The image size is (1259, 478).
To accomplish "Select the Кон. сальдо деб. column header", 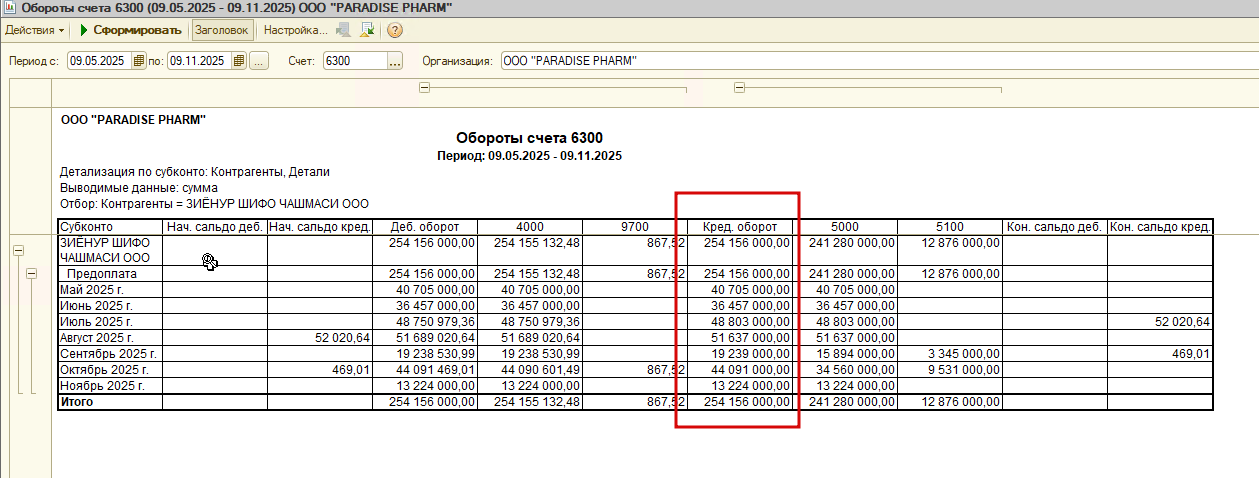I will click(x=1055, y=226).
